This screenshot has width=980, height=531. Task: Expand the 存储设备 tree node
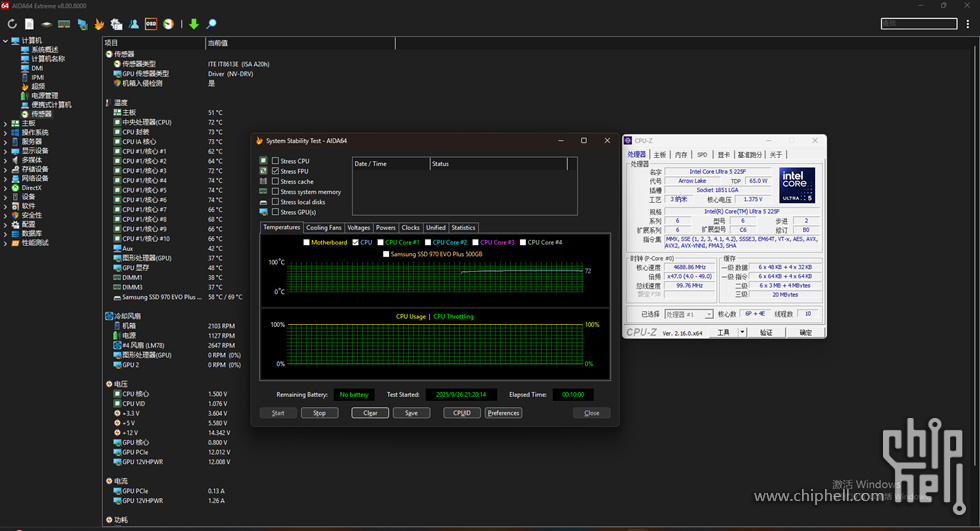coord(5,169)
